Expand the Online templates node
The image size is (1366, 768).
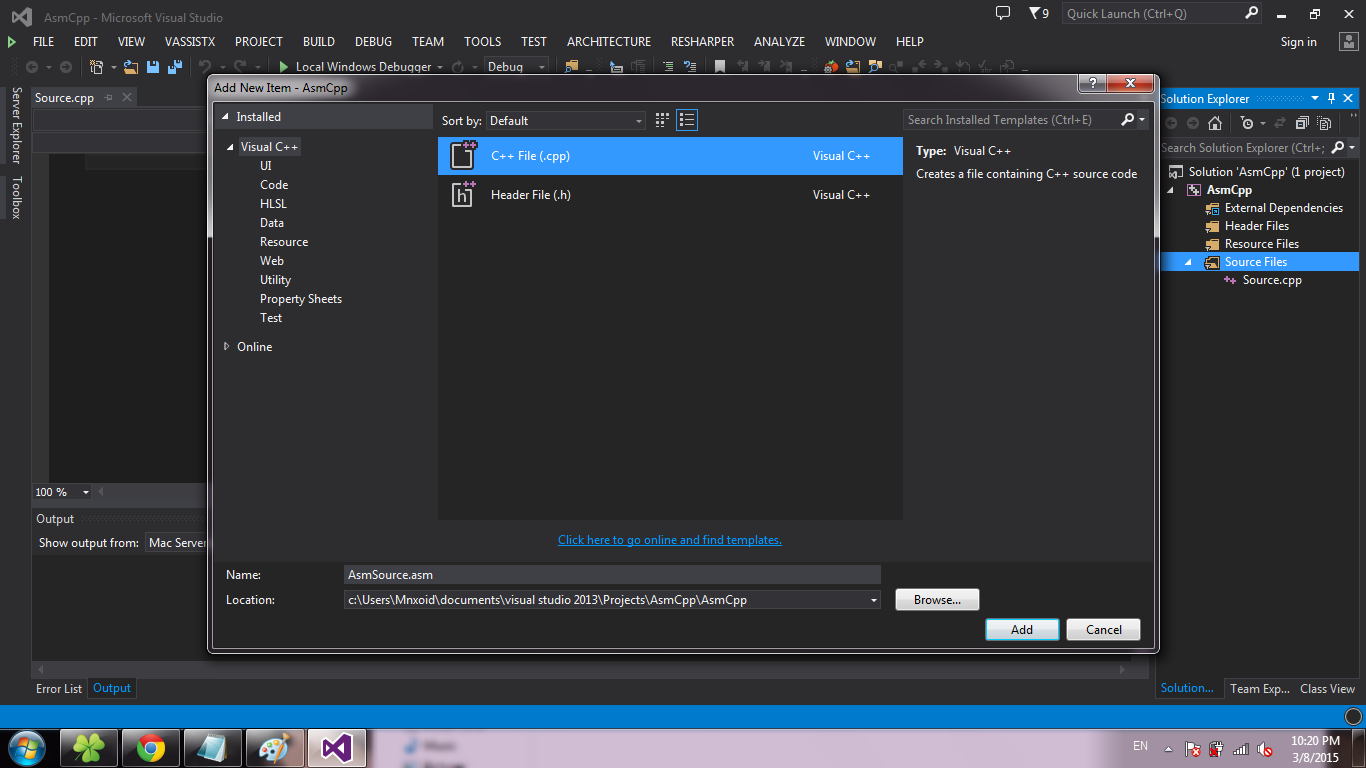[x=227, y=347]
